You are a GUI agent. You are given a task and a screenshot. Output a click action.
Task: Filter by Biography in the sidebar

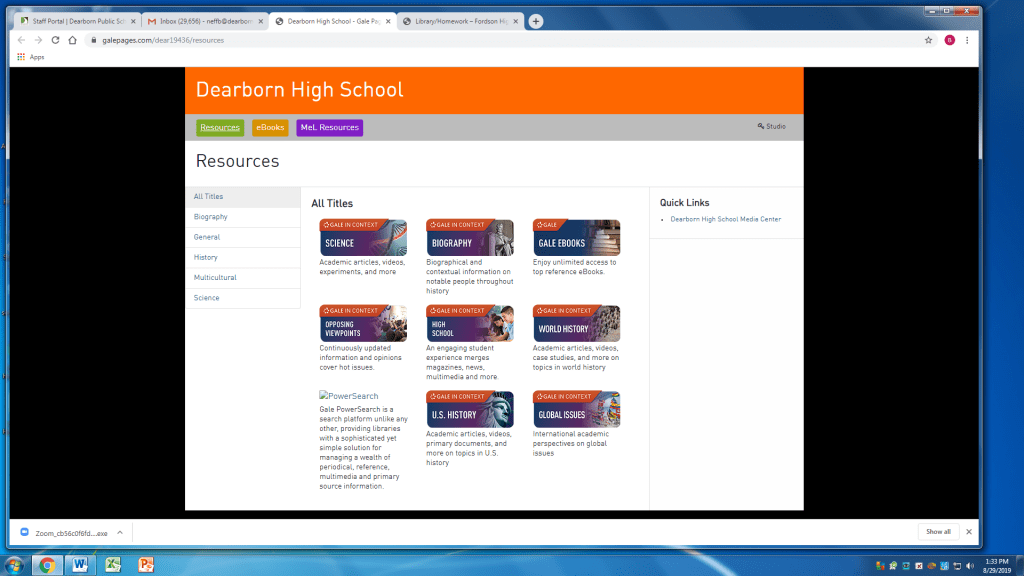click(243, 217)
